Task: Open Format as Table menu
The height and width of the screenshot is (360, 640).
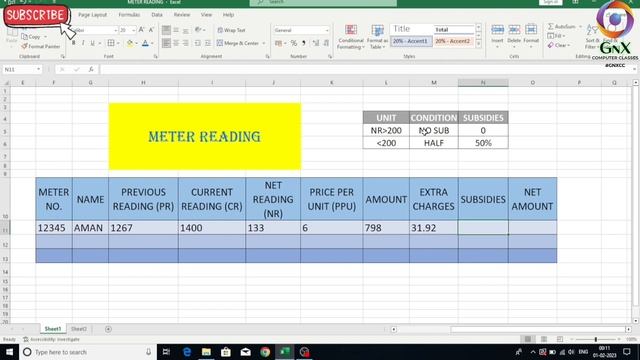Action: [377, 37]
